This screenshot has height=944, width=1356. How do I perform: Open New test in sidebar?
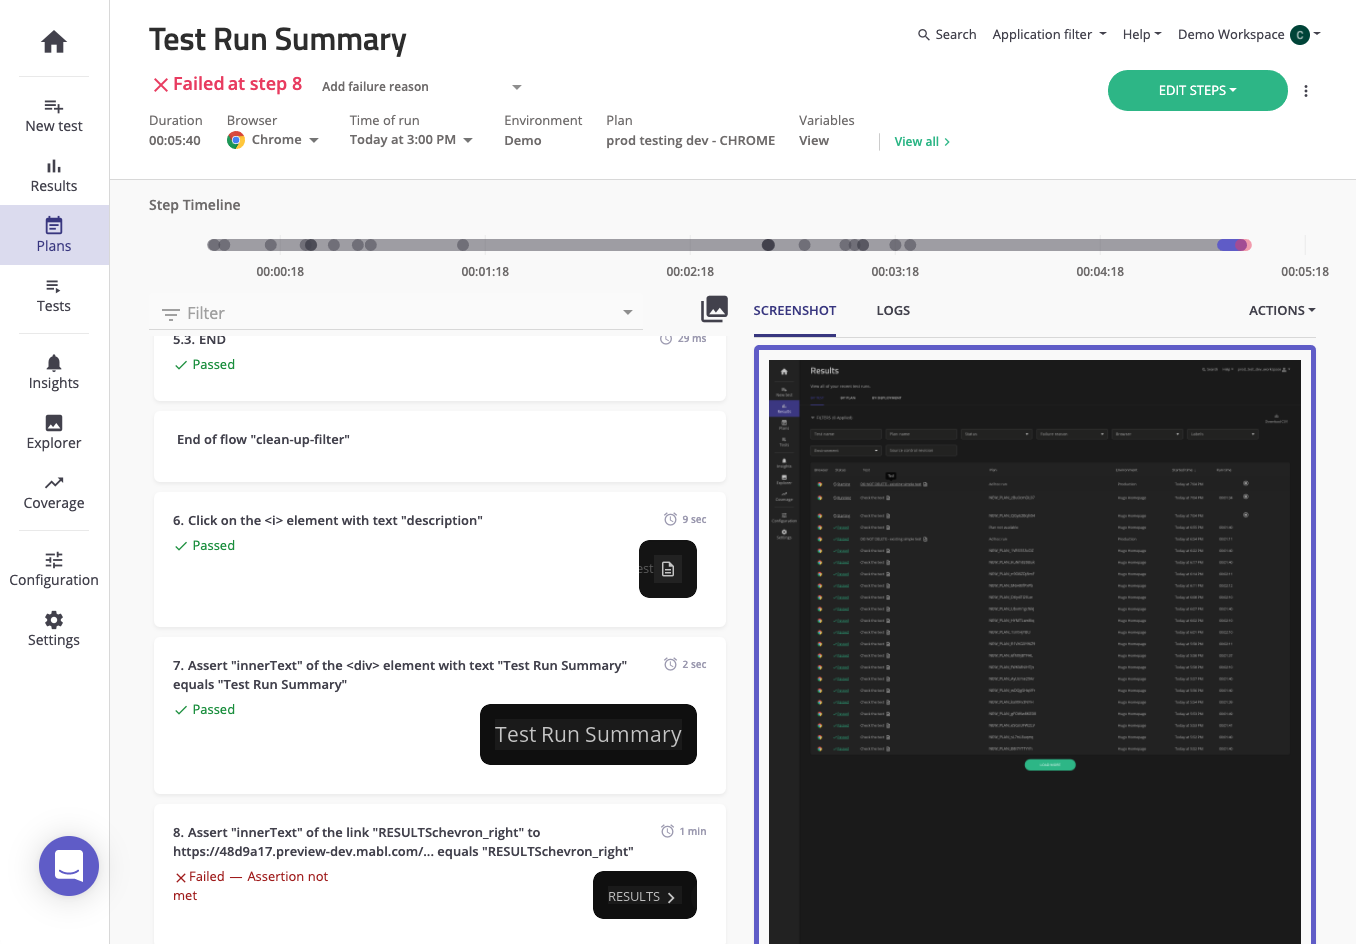[x=54, y=116]
